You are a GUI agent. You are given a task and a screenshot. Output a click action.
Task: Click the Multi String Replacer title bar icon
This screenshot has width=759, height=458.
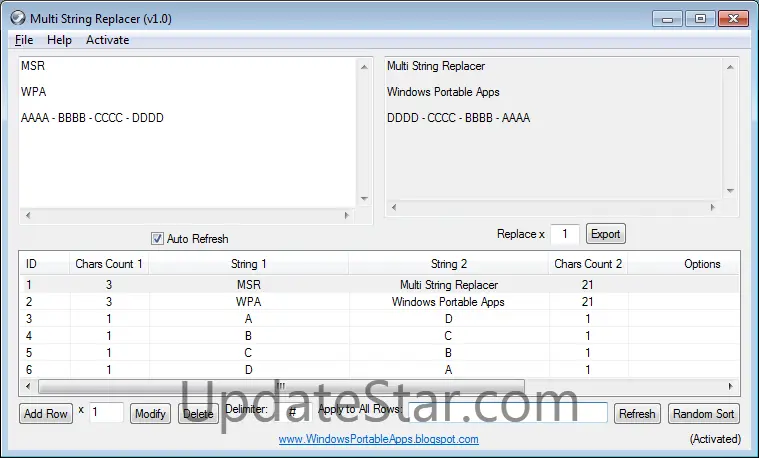(x=18, y=18)
